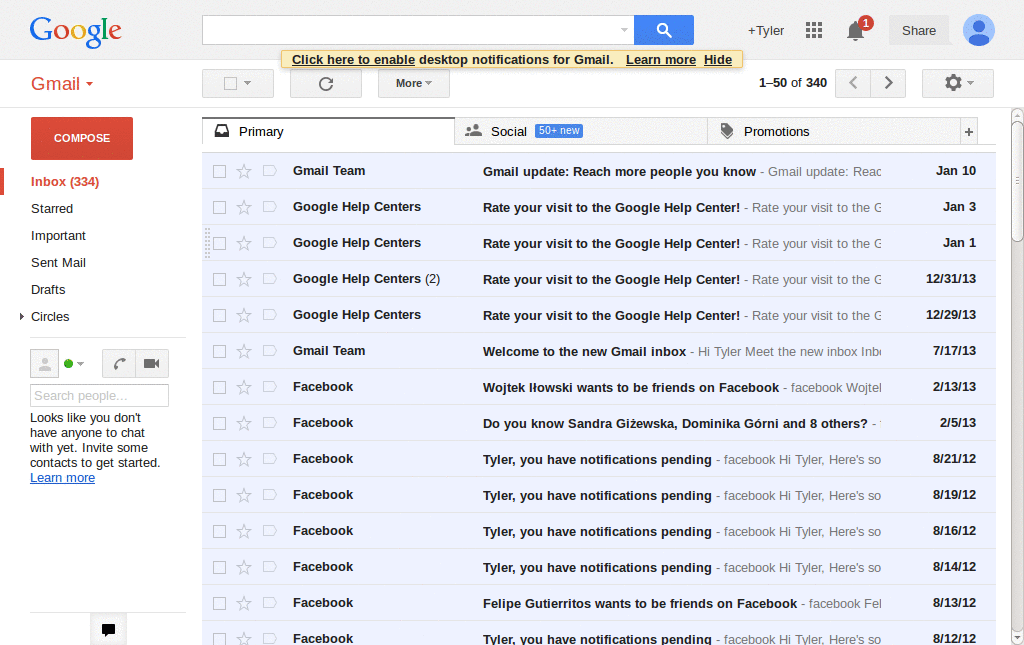Open the account profile avatar
1024x645 pixels.
(978, 30)
